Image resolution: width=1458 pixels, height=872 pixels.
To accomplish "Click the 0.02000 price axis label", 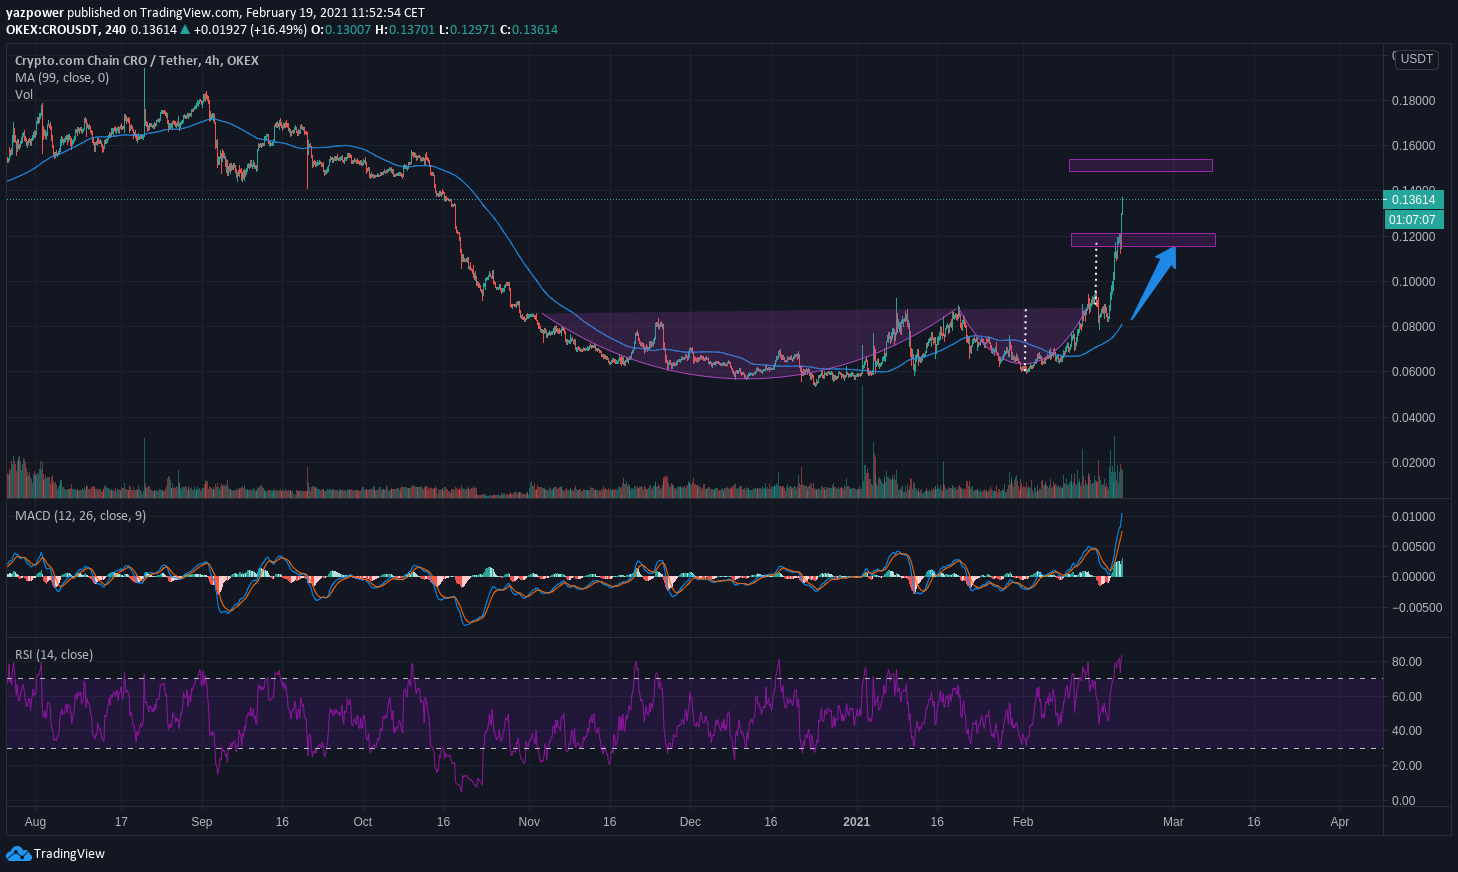I will tap(1413, 462).
